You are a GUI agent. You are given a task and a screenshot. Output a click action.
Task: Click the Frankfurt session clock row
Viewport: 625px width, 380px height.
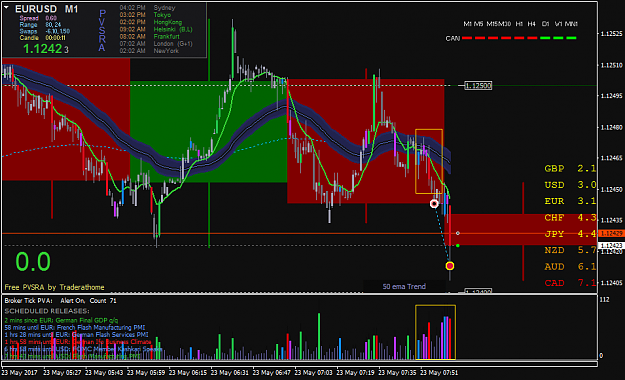(x=149, y=37)
